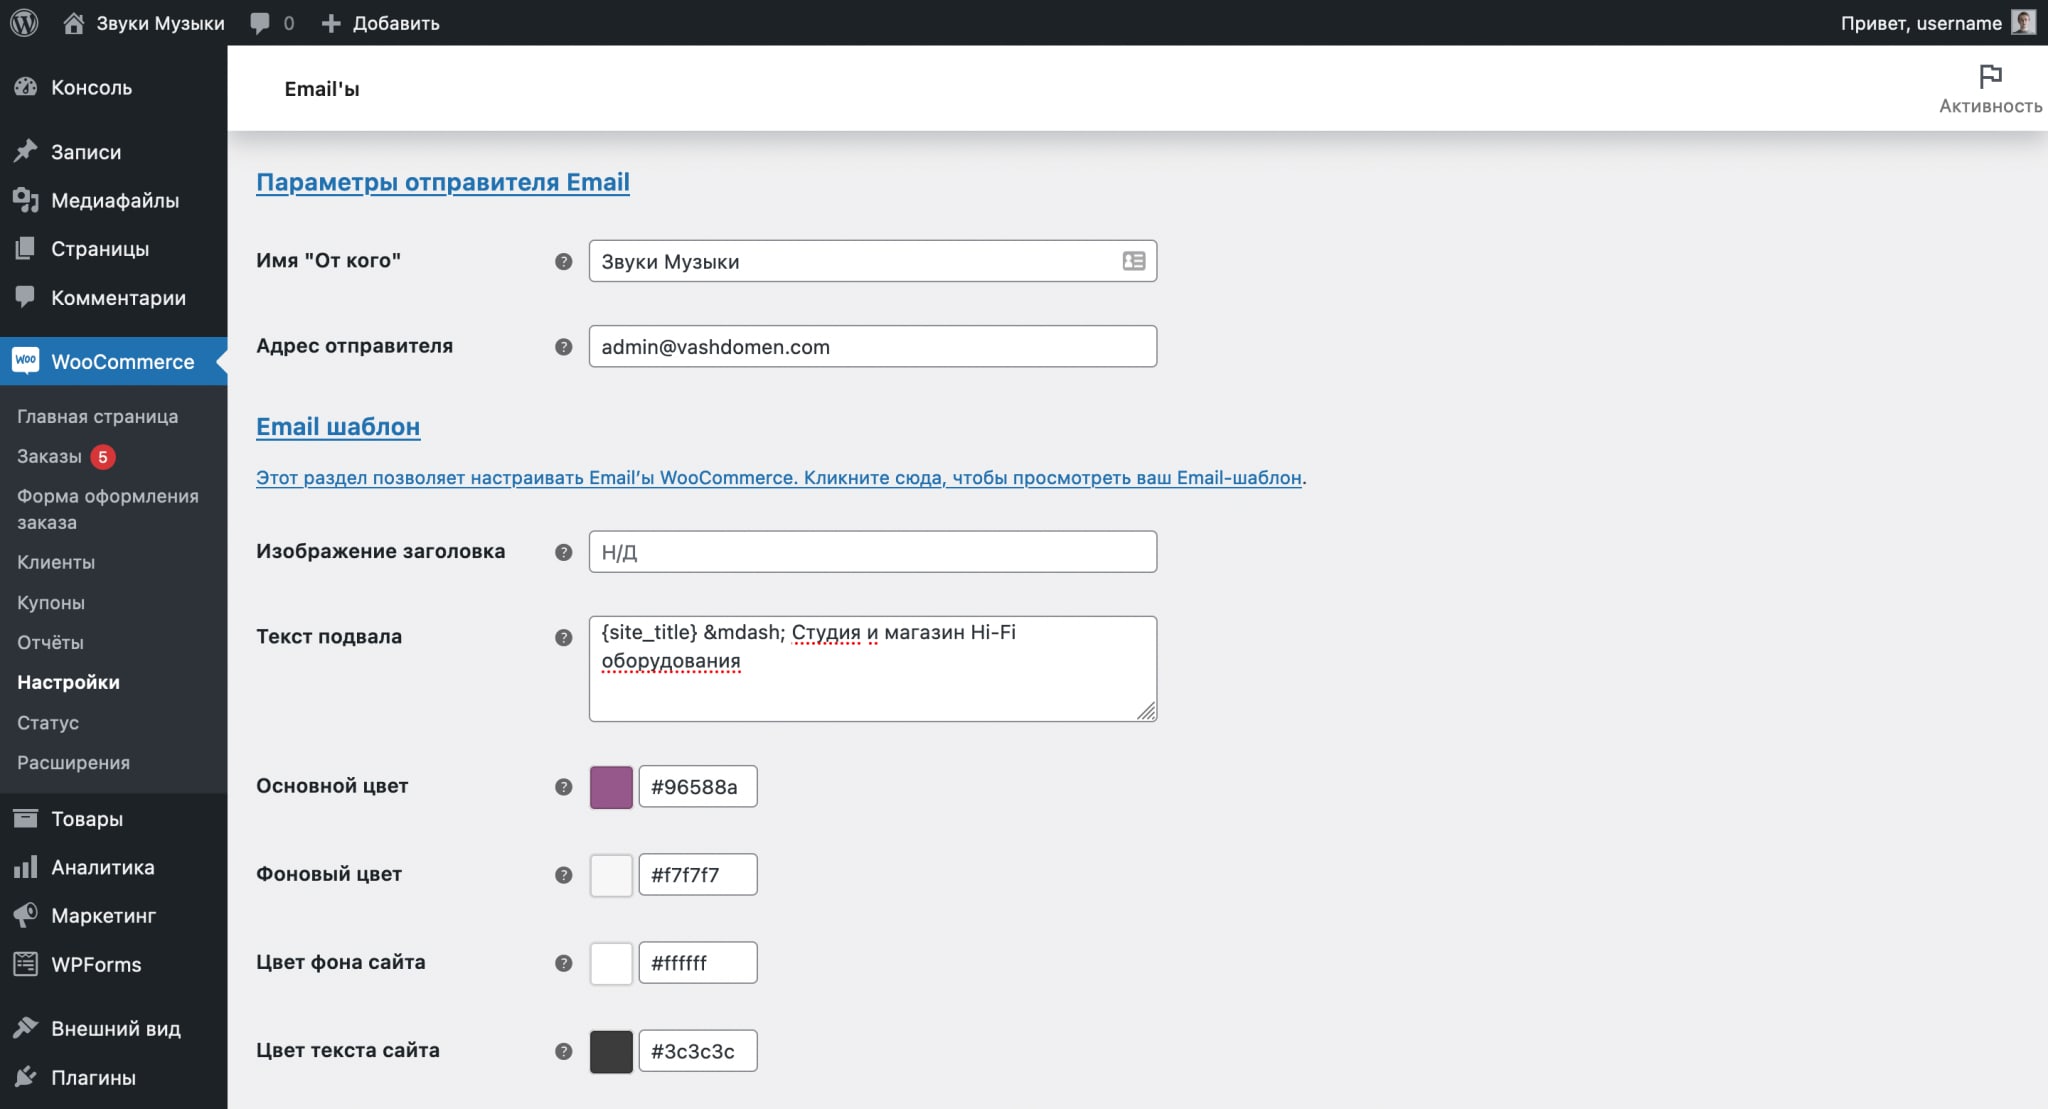Open Статус submenu item
This screenshot has height=1109, width=2048.
48,722
